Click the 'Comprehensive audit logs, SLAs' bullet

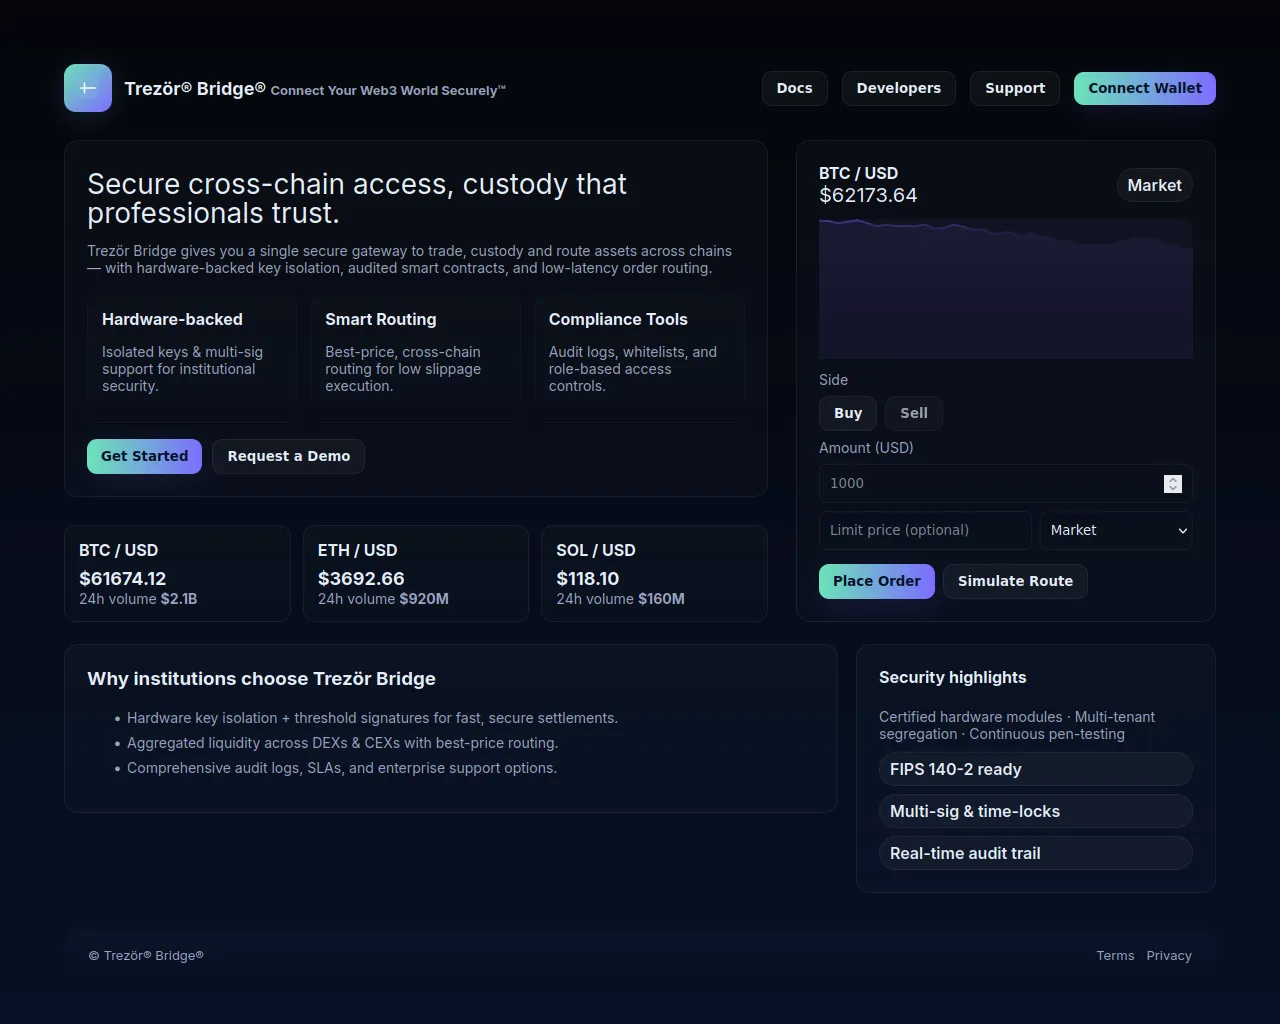tap(342, 768)
